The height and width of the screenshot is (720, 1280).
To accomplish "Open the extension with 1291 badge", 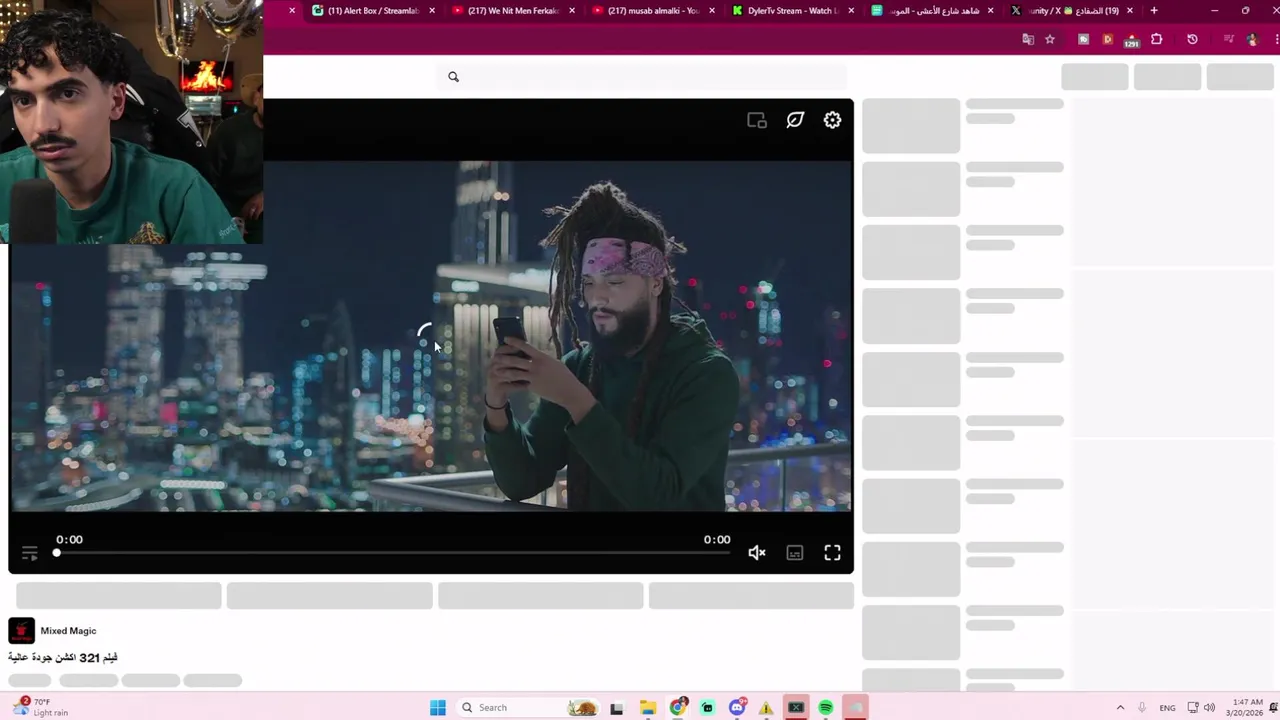I will pyautogui.click(x=1132, y=40).
